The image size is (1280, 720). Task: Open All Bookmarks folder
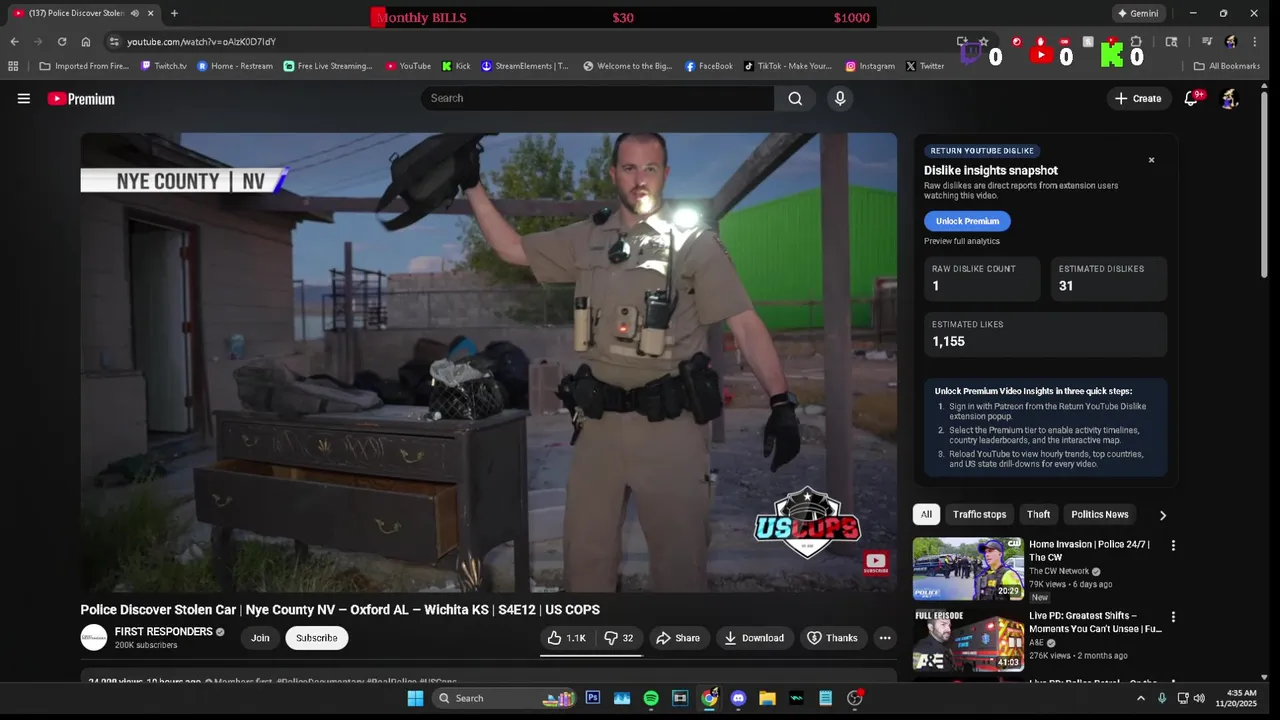coord(1227,66)
